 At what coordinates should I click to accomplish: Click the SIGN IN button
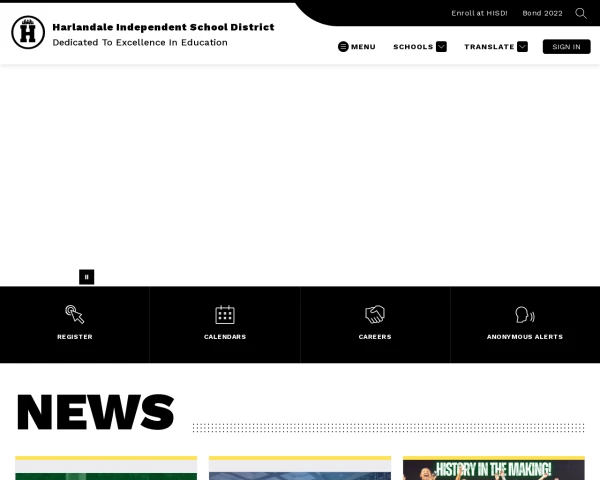pos(566,47)
